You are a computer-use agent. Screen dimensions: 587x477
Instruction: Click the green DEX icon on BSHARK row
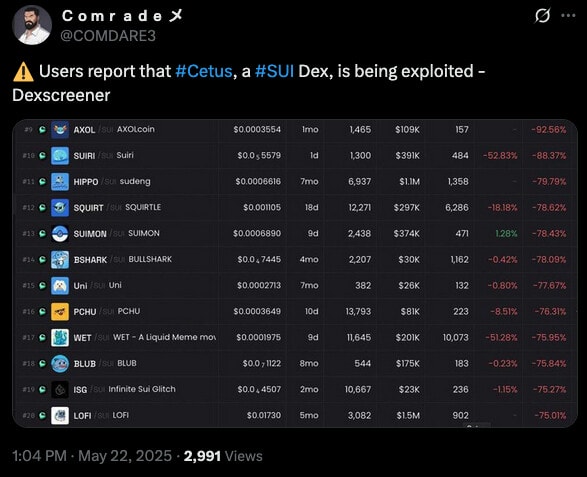point(43,259)
